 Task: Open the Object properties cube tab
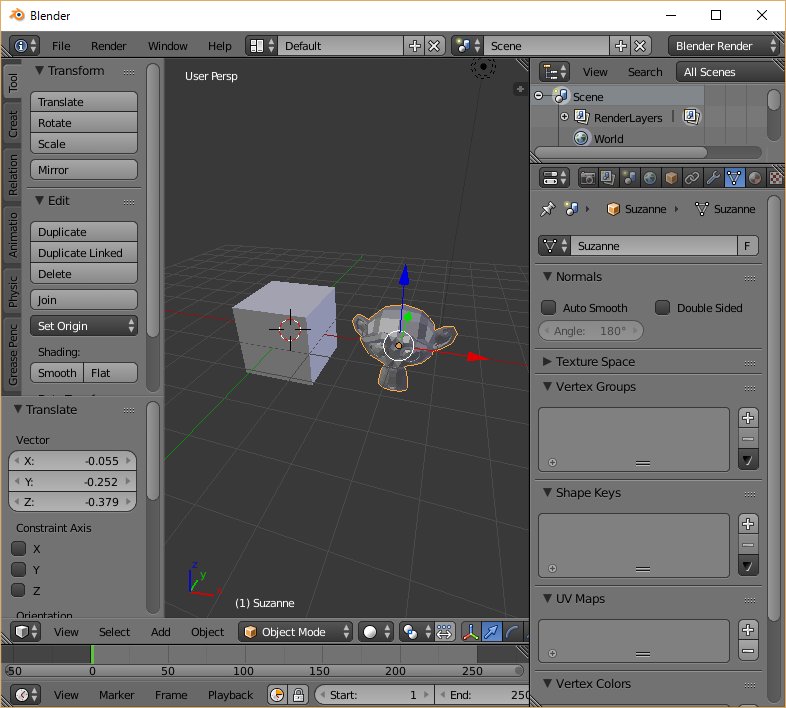coord(671,178)
